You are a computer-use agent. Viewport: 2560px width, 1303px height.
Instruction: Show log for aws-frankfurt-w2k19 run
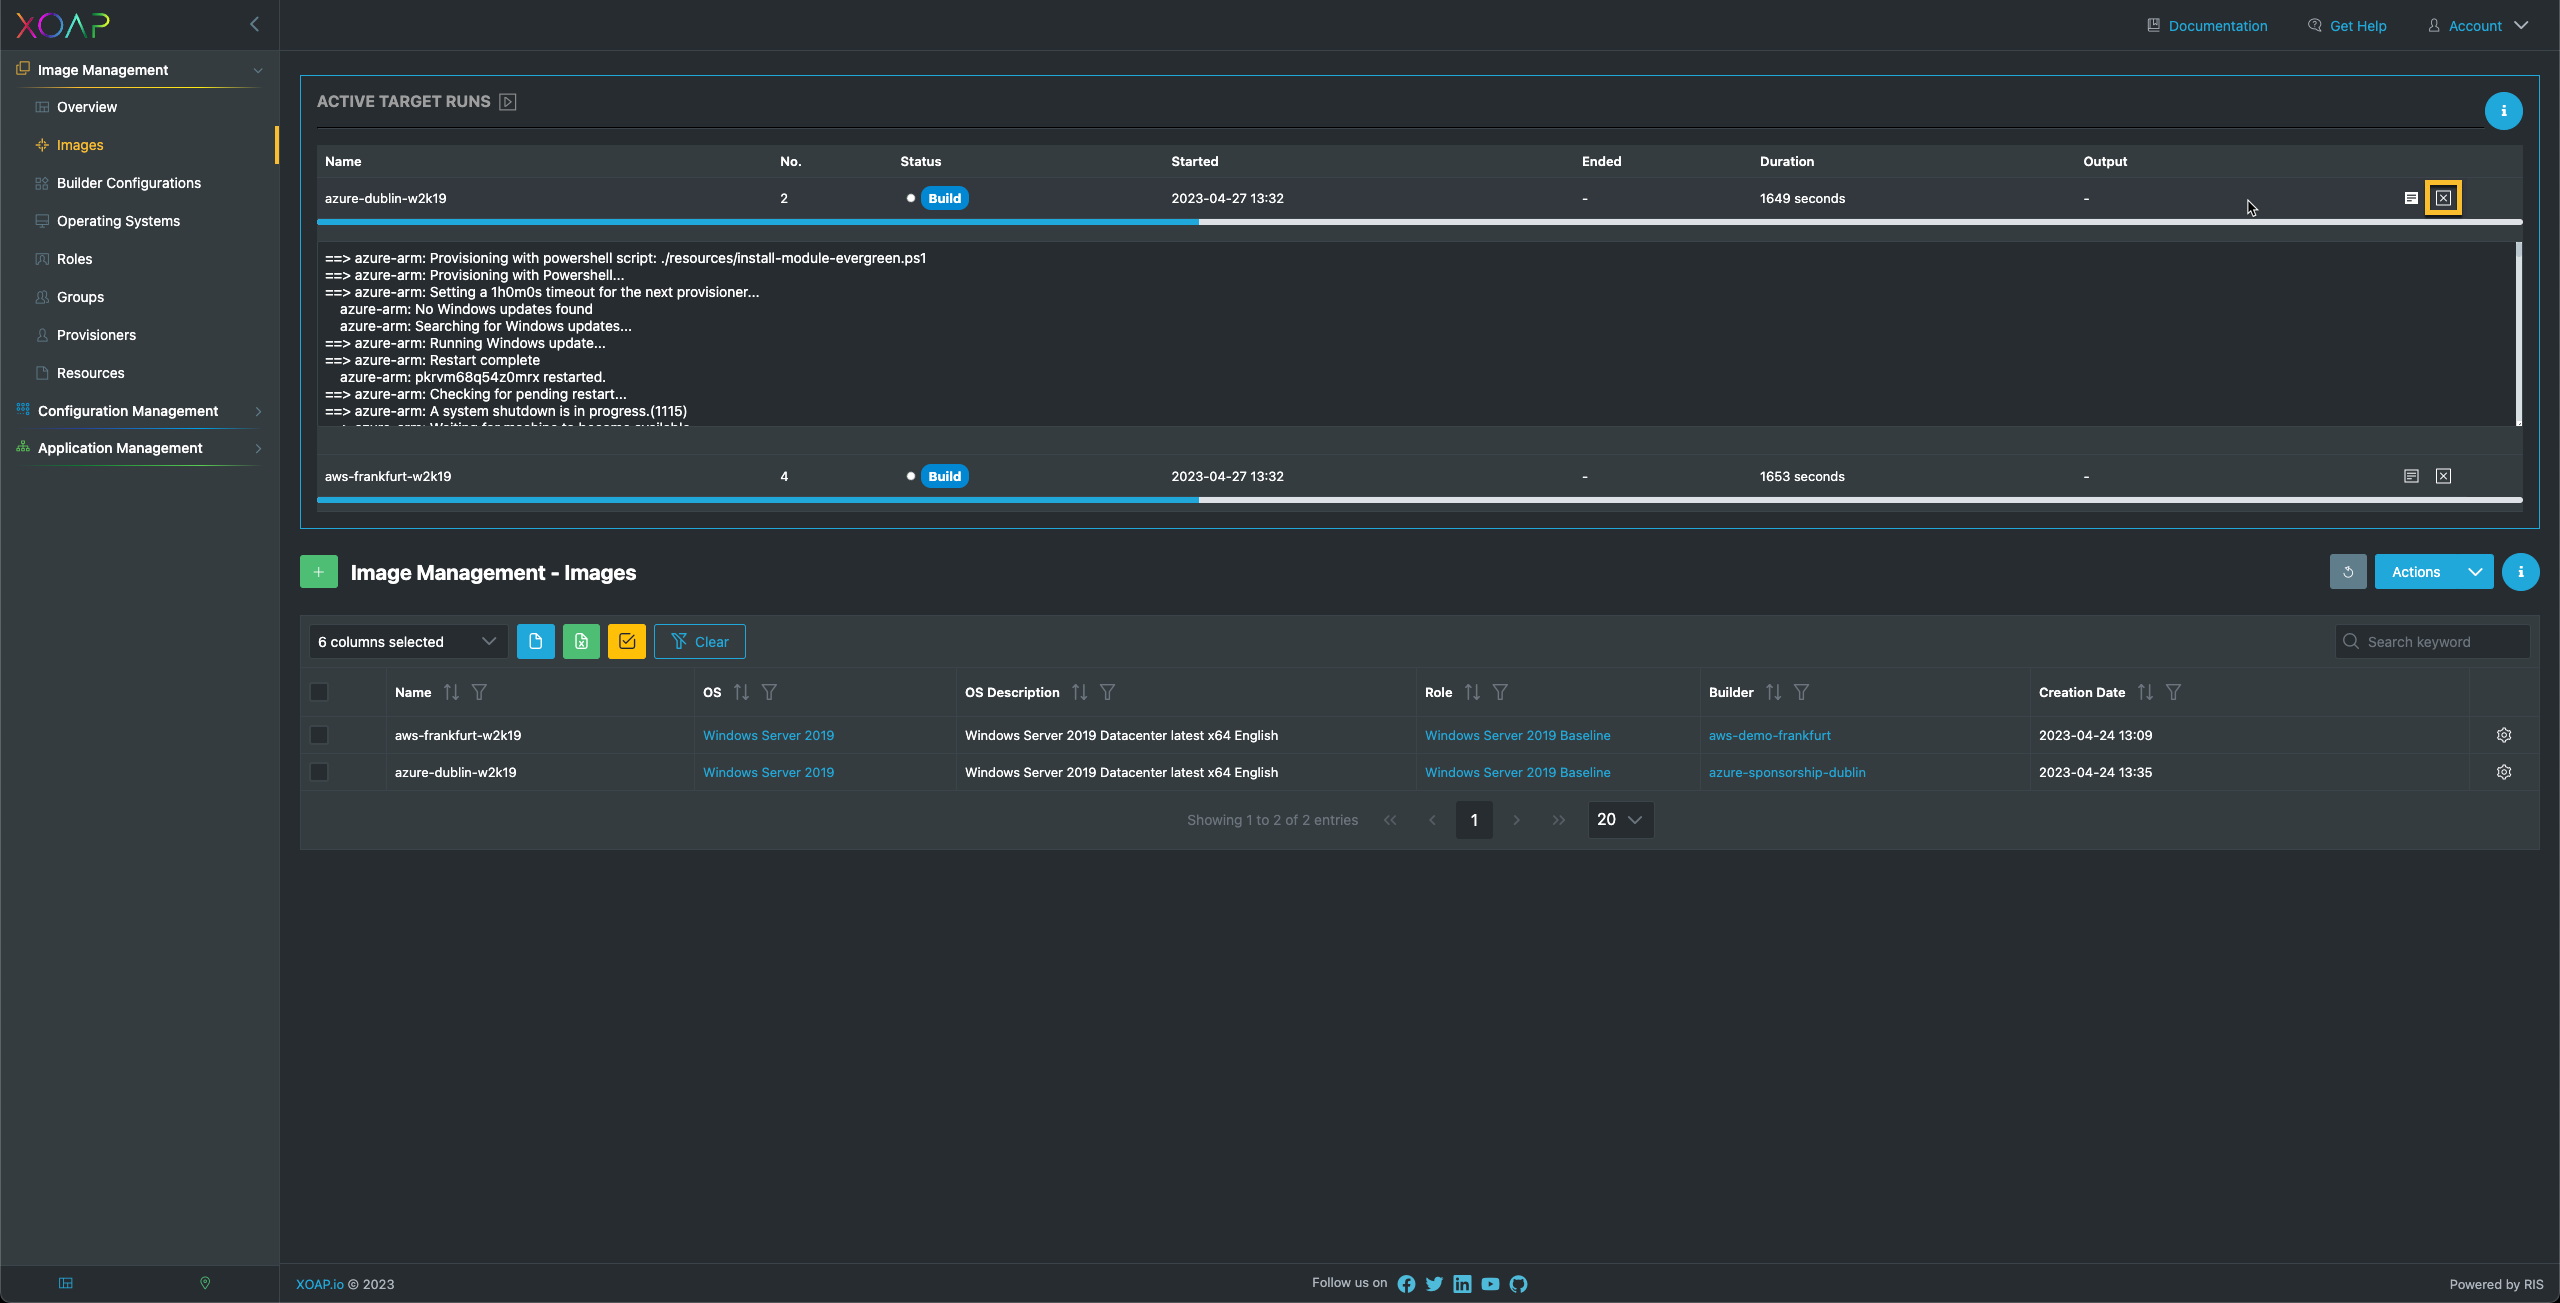pyautogui.click(x=2411, y=476)
